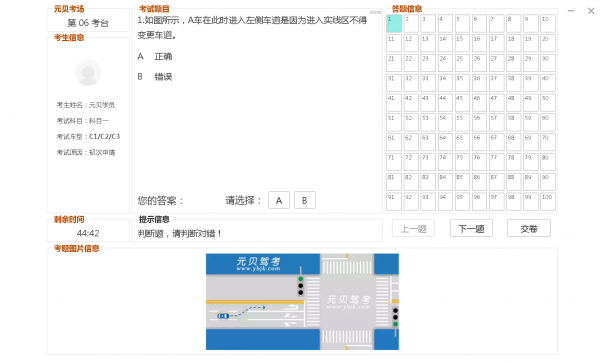
Task: Jump to question 1 in answer grid
Action: point(394,23)
